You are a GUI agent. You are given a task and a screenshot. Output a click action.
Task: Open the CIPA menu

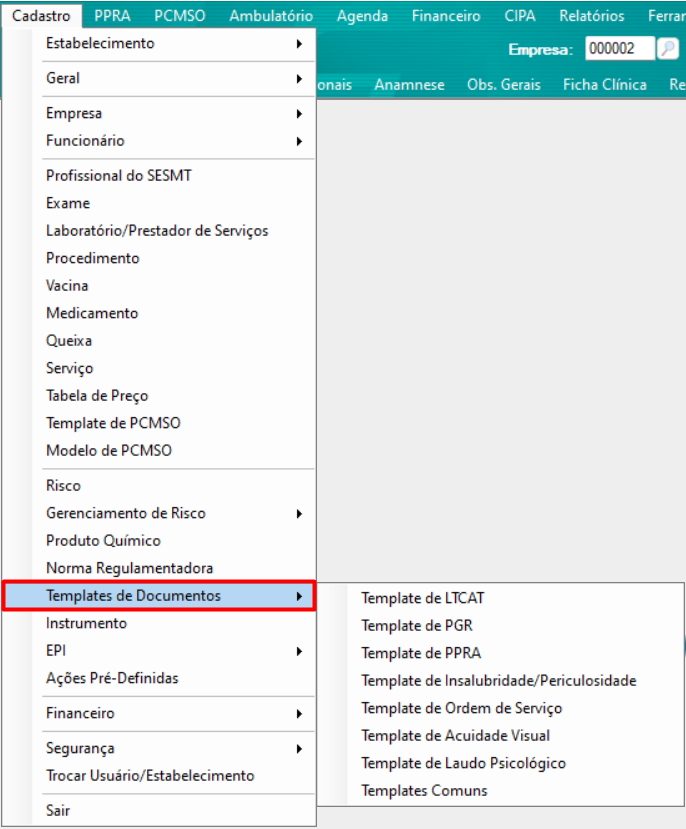click(x=520, y=16)
